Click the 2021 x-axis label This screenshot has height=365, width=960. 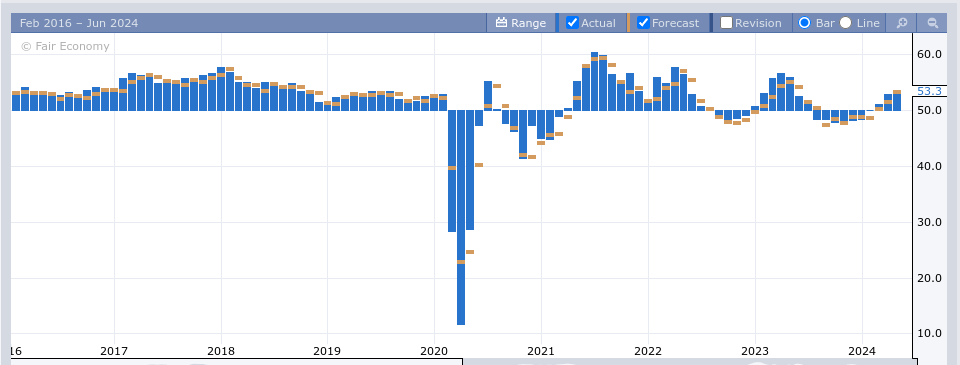tap(541, 352)
